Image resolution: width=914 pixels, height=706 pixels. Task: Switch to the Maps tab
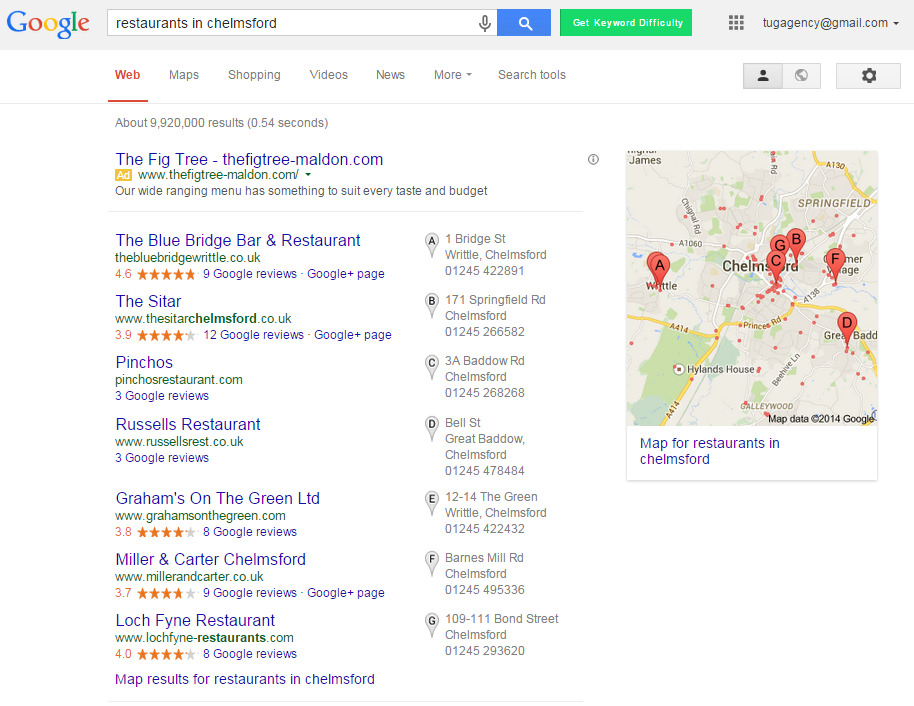tap(184, 75)
